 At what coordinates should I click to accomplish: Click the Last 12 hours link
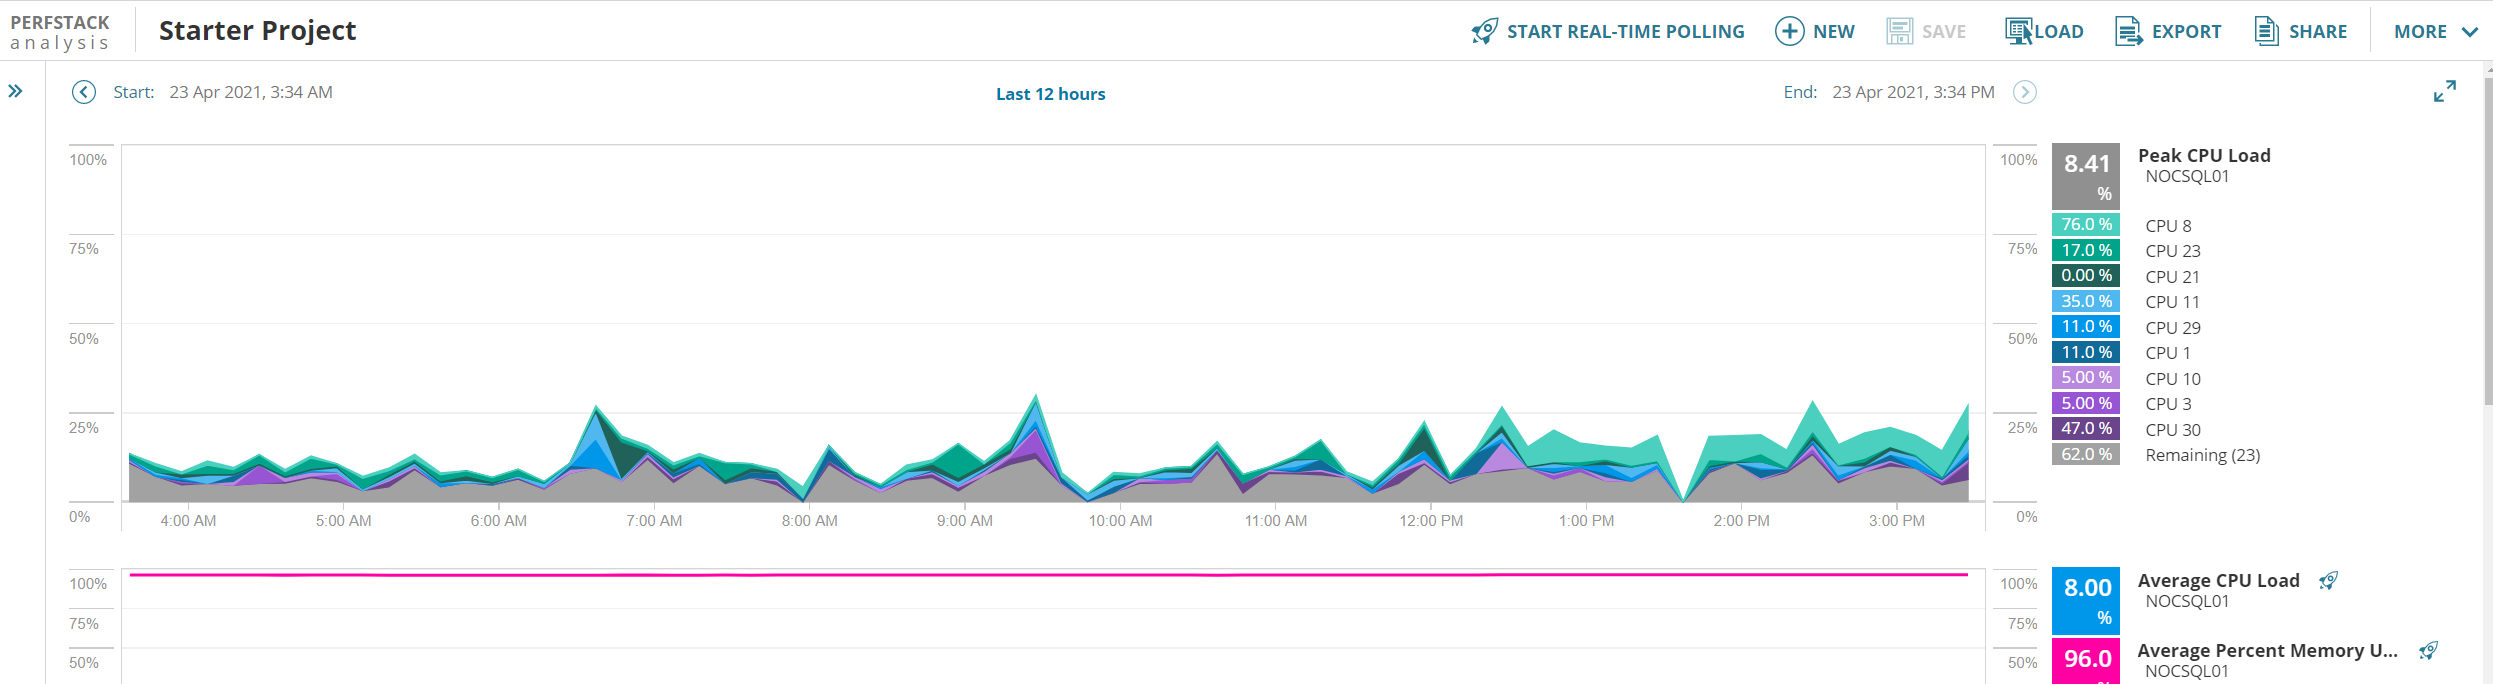tap(1050, 94)
